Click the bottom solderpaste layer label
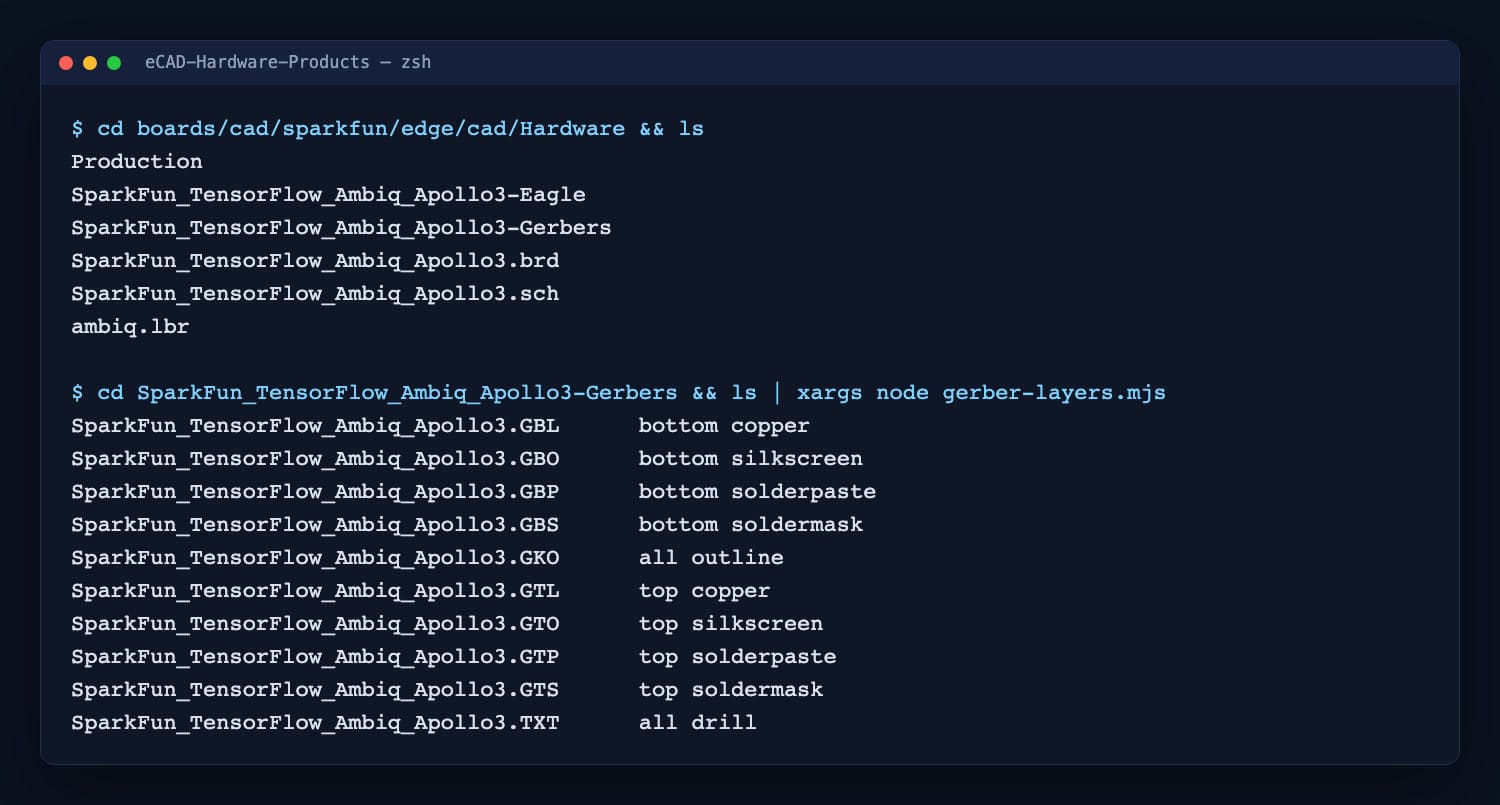 pyautogui.click(x=757, y=492)
